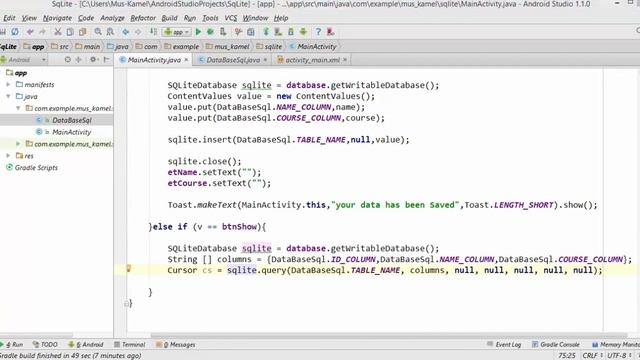The image size is (640, 360).
Task: Open the Messages tool window
Action: click(x=176, y=344)
